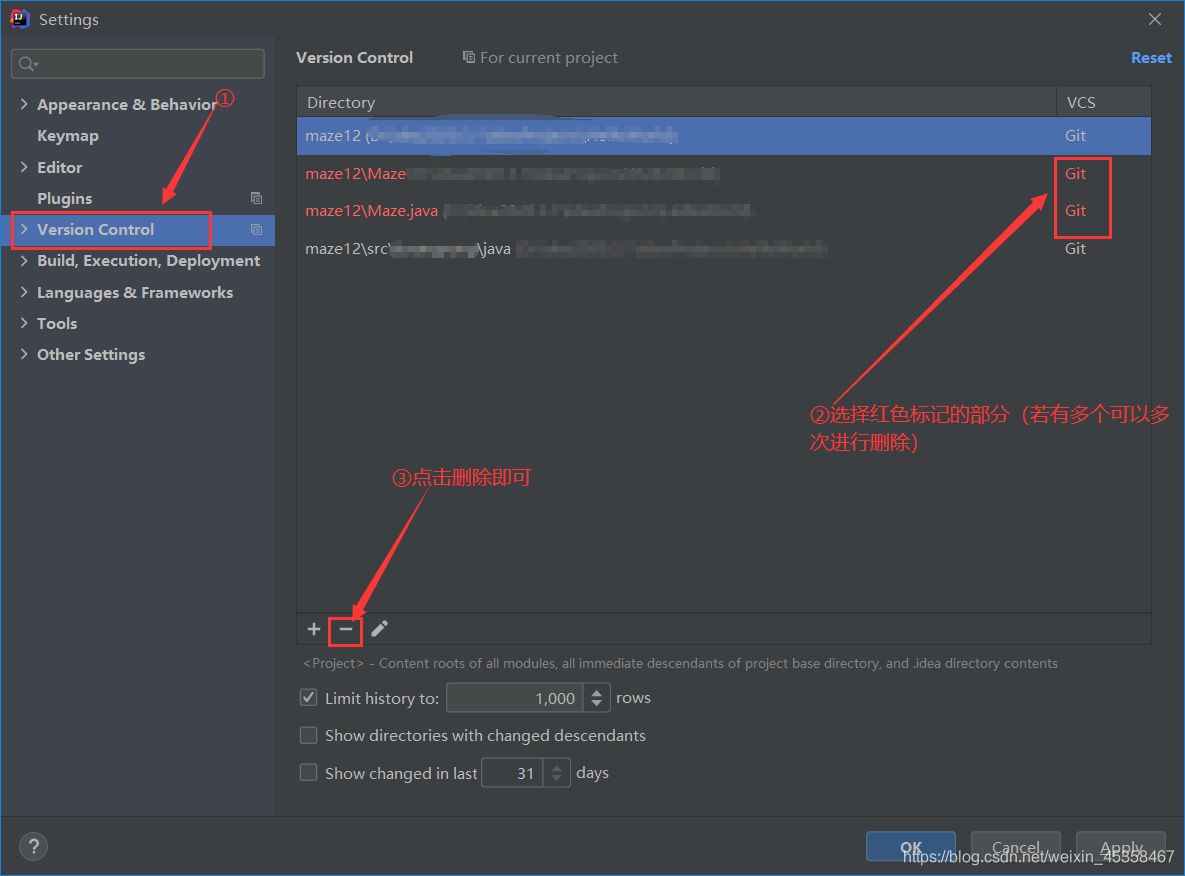The width and height of the screenshot is (1185, 876).
Task: Expand Build, Execution, Deployment section
Action: [x=24, y=260]
